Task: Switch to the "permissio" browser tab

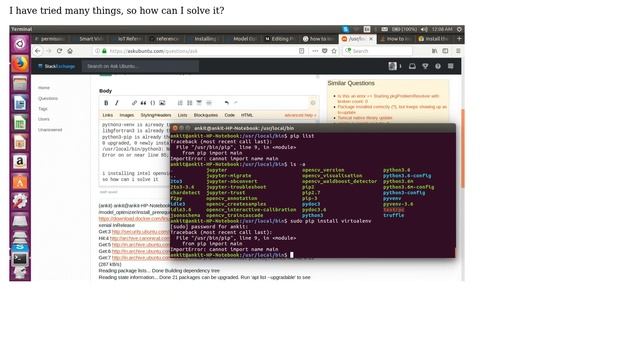Action: click(x=51, y=39)
